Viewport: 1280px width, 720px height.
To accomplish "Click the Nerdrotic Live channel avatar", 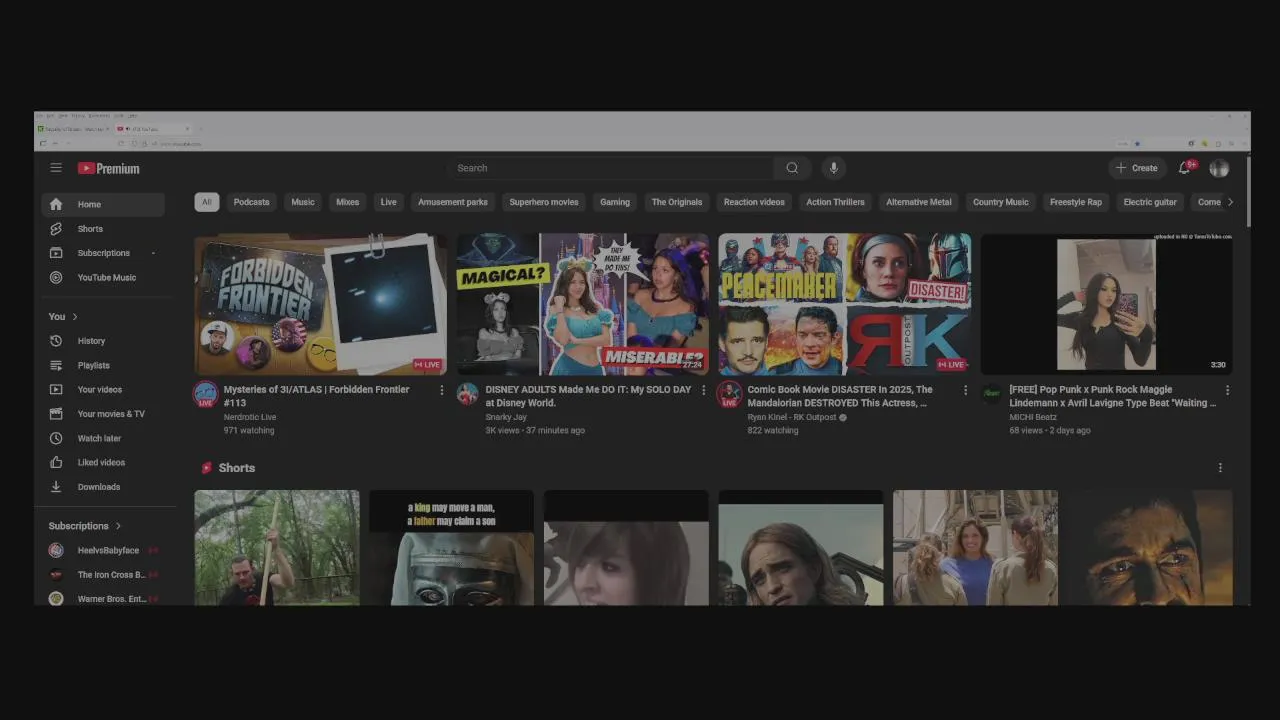I will [x=205, y=393].
